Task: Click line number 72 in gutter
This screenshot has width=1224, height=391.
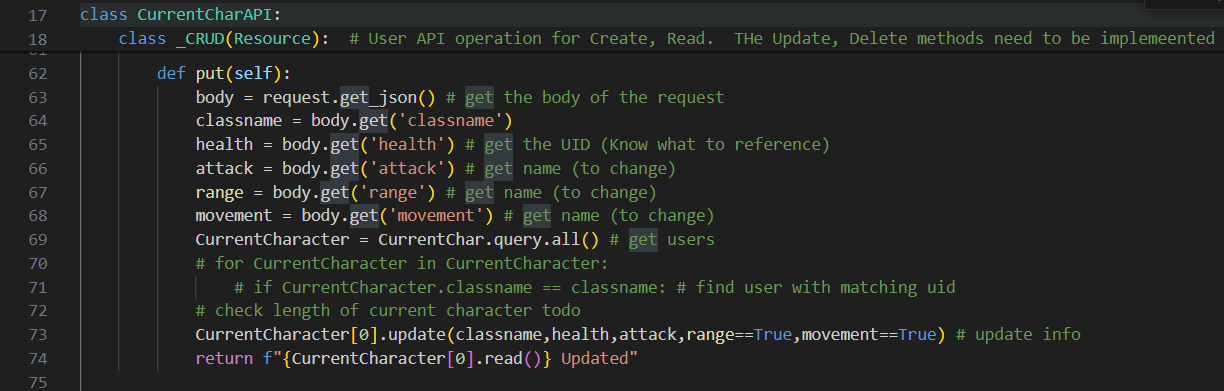Action: [38, 311]
